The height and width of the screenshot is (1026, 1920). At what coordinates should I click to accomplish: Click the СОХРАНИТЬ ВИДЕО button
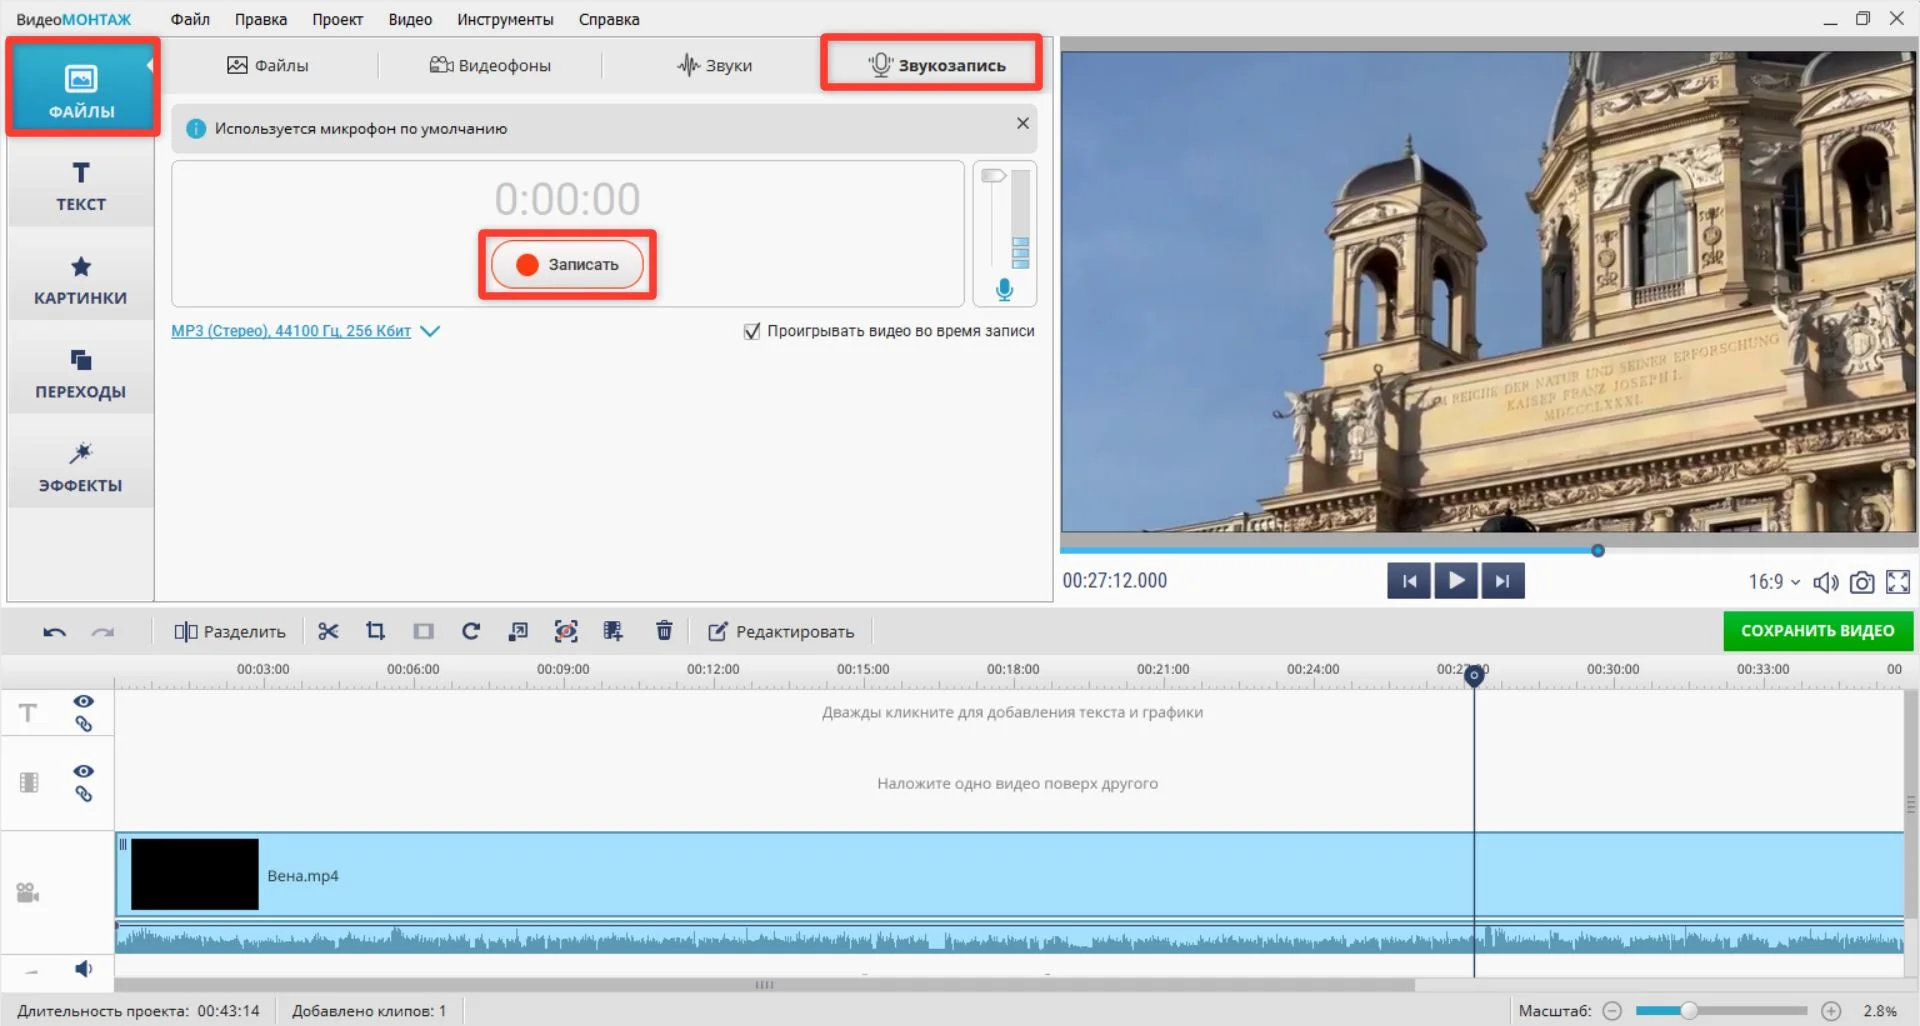1817,631
